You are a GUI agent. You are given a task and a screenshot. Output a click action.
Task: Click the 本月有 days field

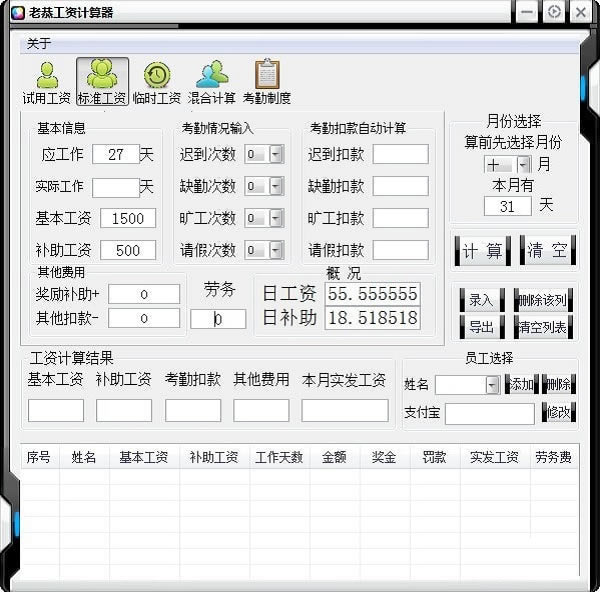(508, 206)
